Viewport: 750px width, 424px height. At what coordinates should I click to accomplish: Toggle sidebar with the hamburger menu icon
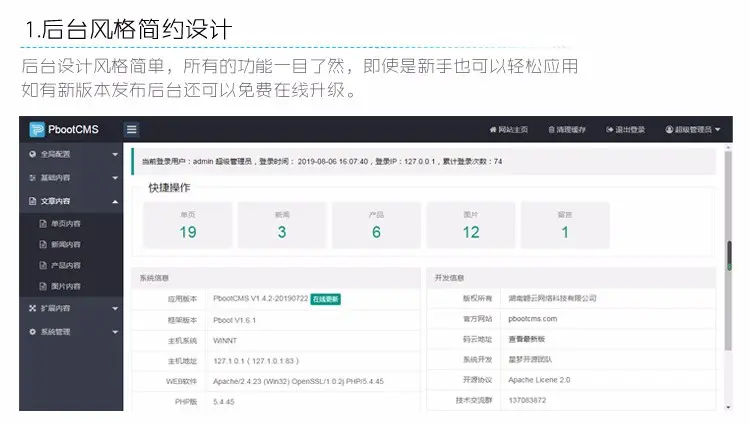[x=131, y=130]
